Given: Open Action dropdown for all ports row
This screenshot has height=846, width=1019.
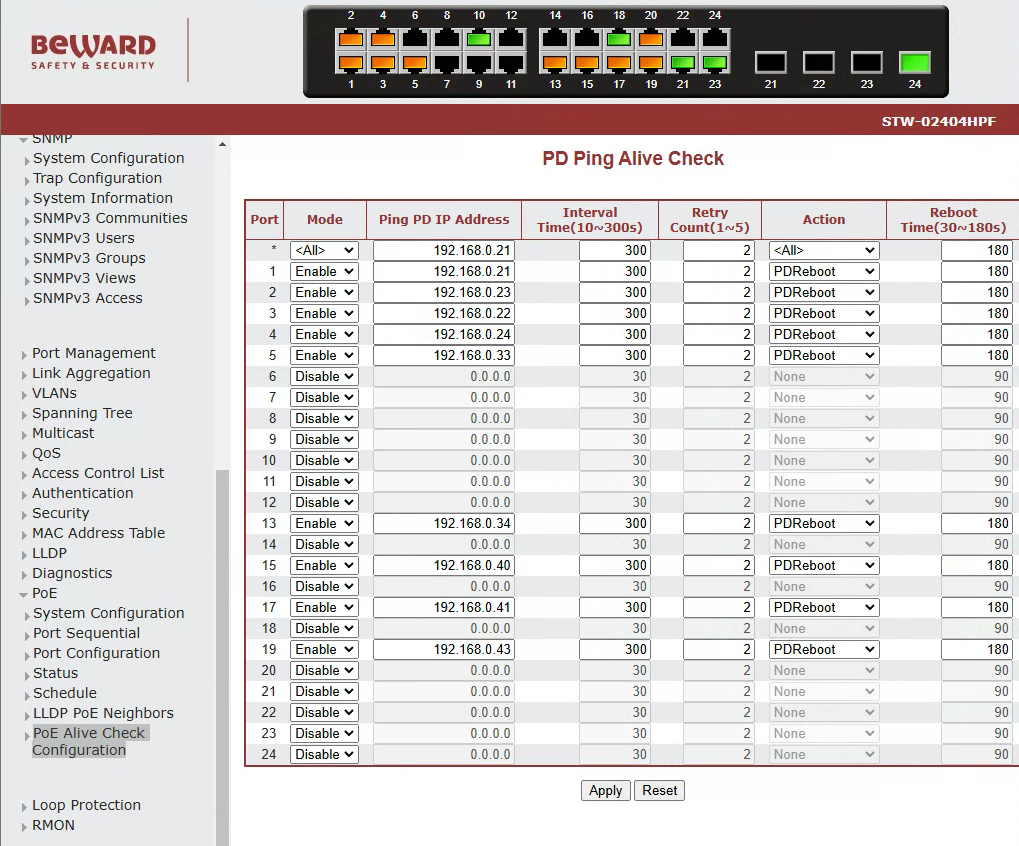Looking at the screenshot, I should pos(823,250).
